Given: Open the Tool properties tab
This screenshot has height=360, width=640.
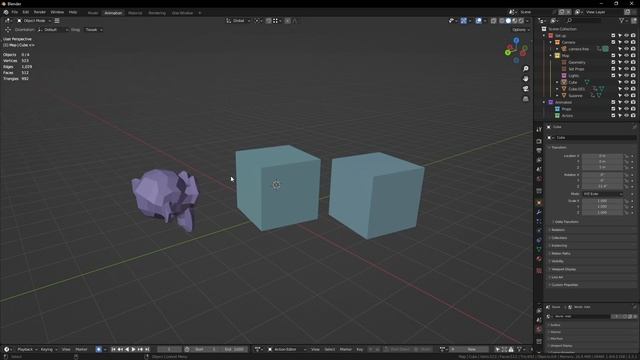Looking at the screenshot, I should click(539, 129).
